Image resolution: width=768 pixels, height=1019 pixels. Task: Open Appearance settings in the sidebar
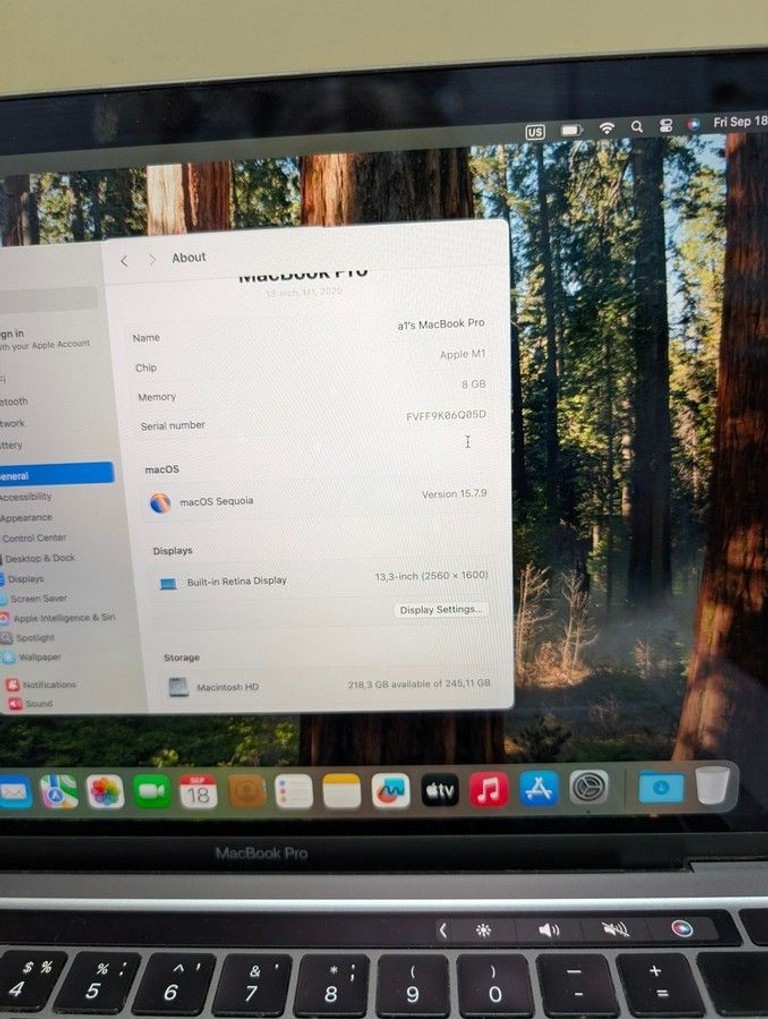tap(25, 518)
